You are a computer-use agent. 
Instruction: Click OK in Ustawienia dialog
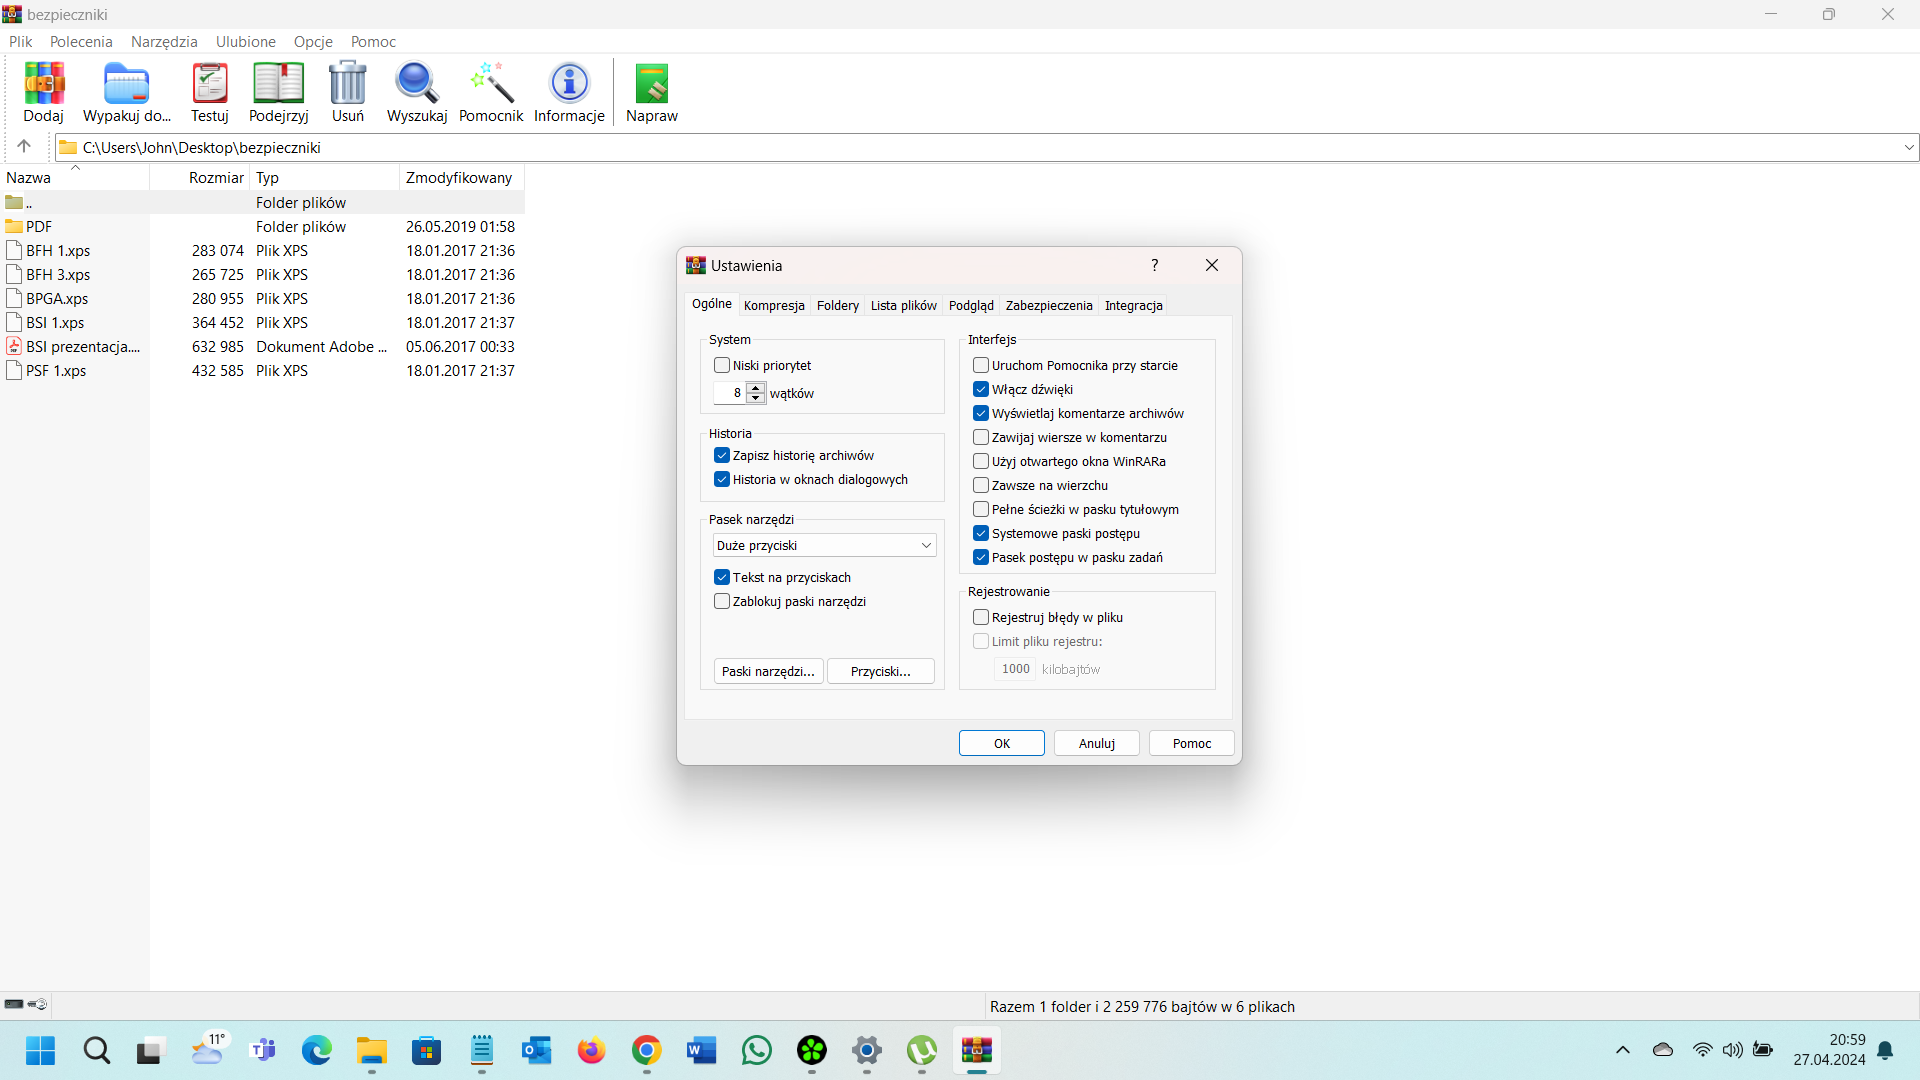(1002, 743)
